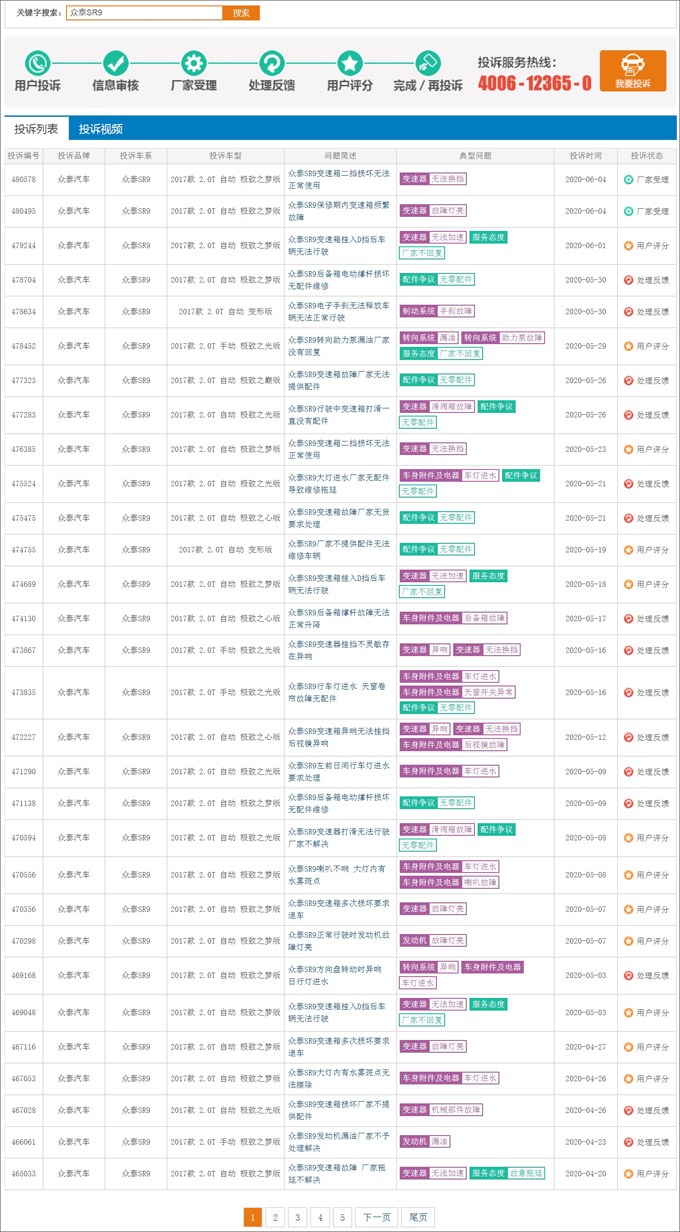This screenshot has height=1232, width=680.
Task: Click 用户评分 status icon of complaint 479244
Action: point(628,245)
